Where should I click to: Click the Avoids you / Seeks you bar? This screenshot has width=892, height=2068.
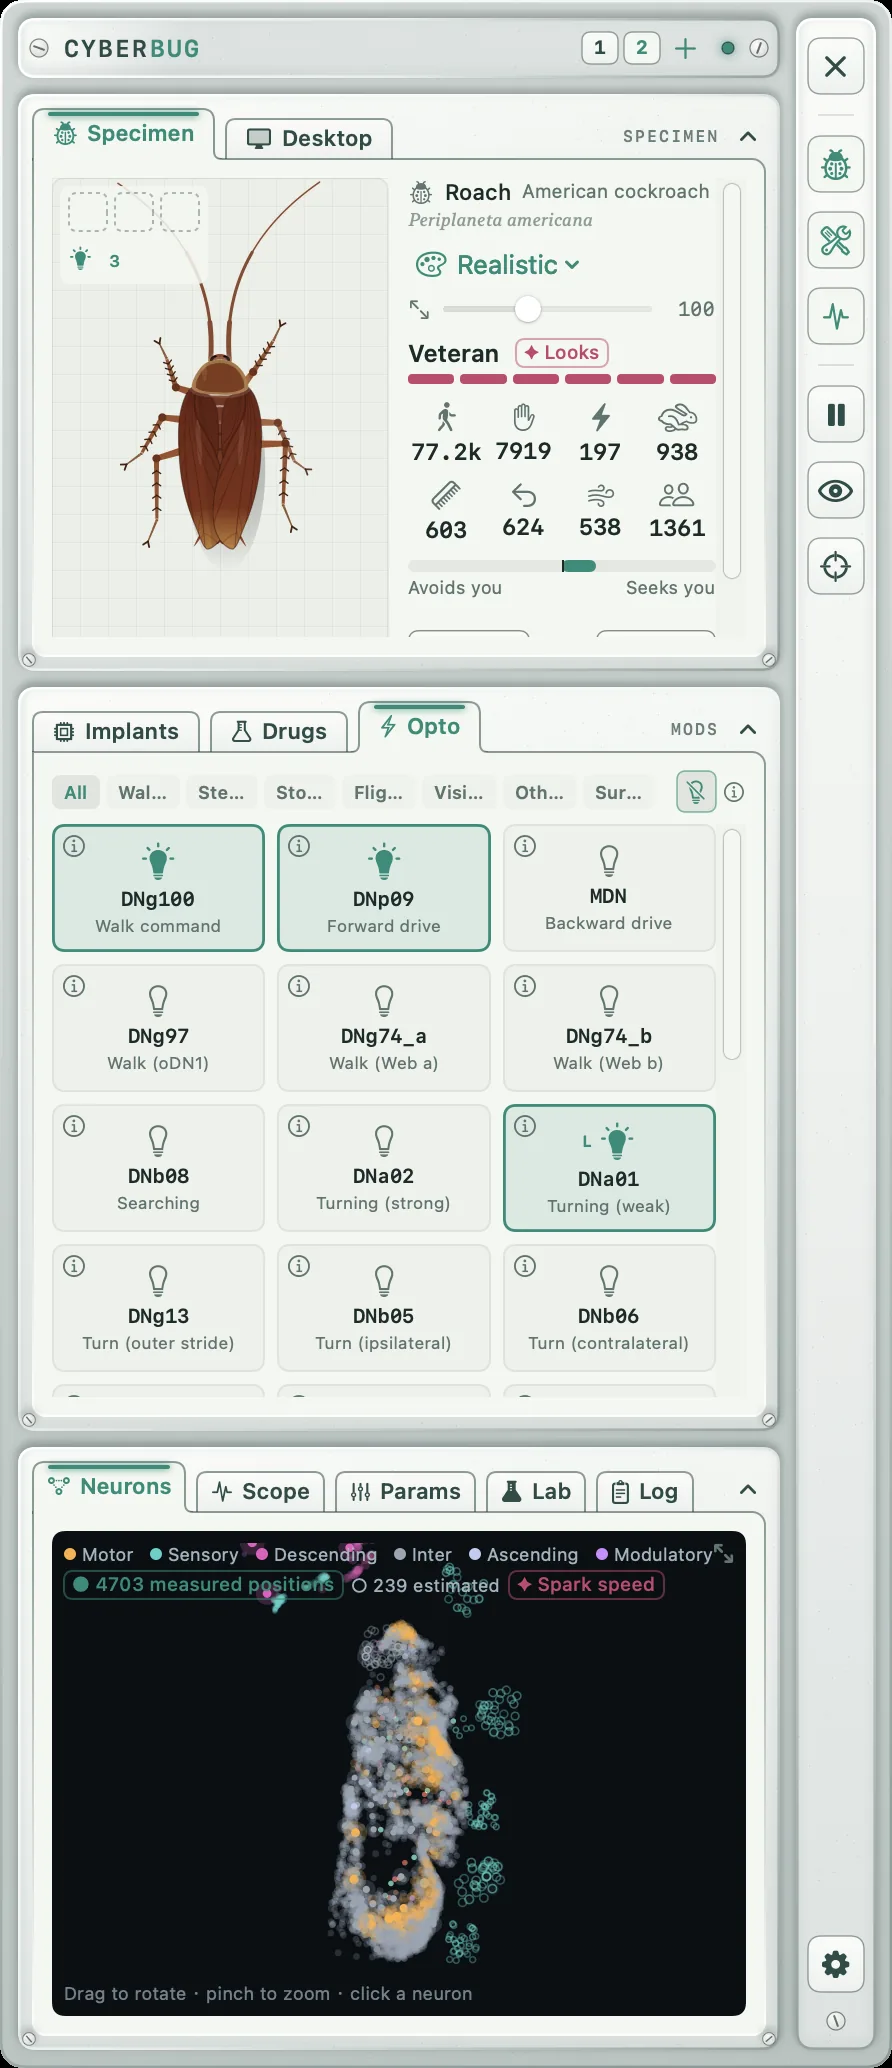click(562, 566)
